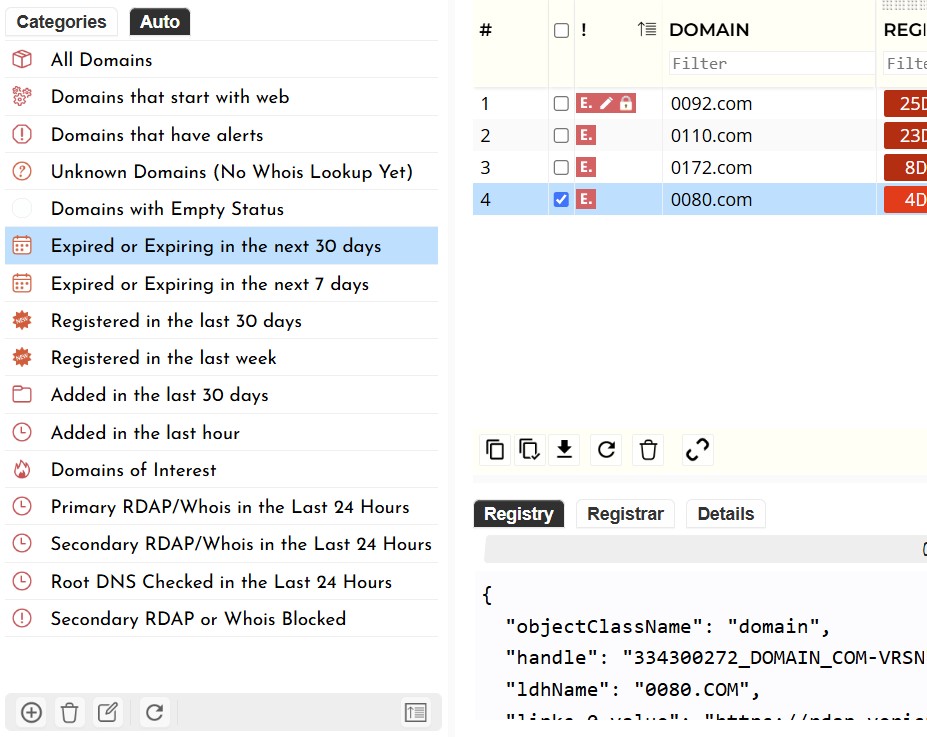The height and width of the screenshot is (737, 927).
Task: Click the E. badge on 0080.com row
Action: [x=586, y=199]
